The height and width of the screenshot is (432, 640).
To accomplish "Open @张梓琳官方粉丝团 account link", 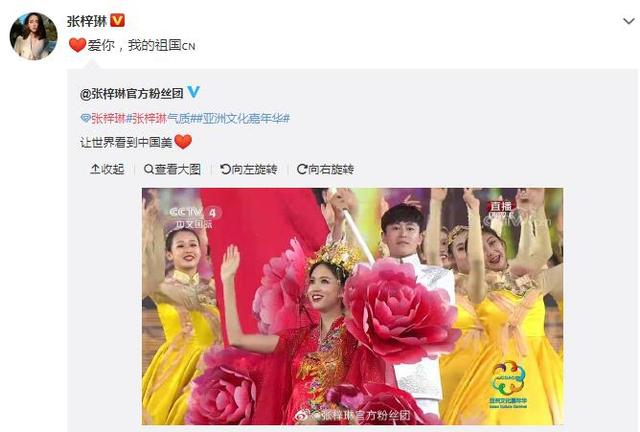I will (x=131, y=94).
